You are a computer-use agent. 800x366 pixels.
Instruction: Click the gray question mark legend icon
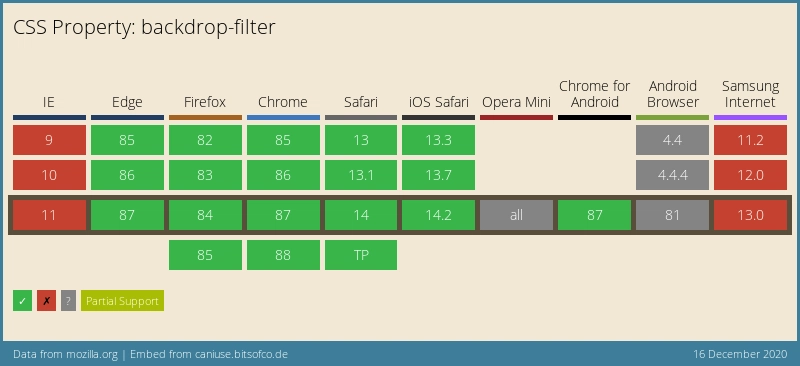point(68,301)
